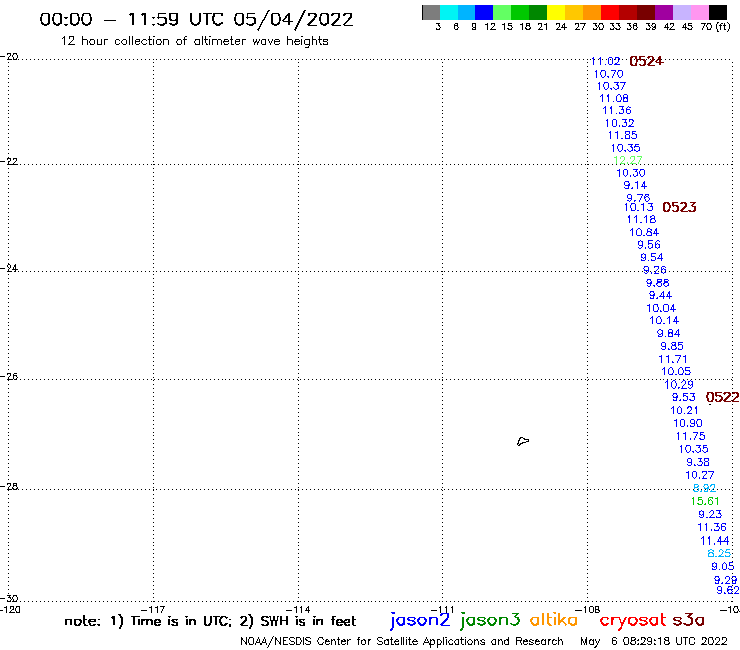
Task: Click the longitude axis label -111
Action: click(x=443, y=609)
